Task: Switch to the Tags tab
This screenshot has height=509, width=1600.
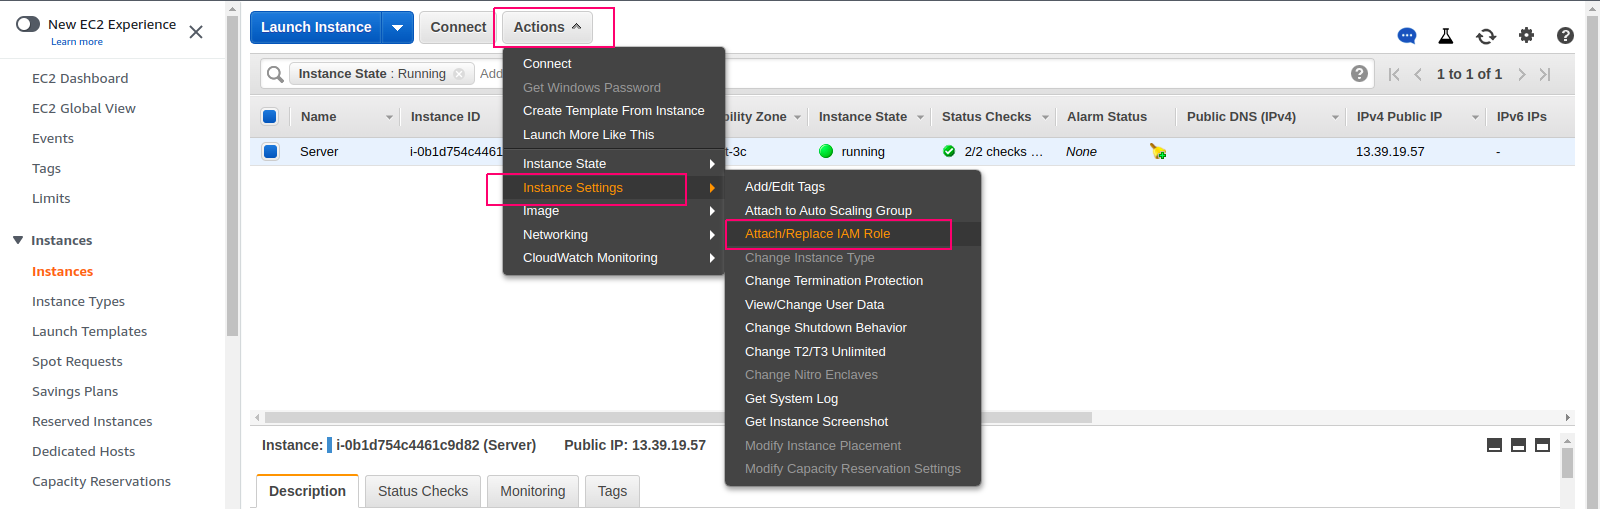Action: [612, 491]
